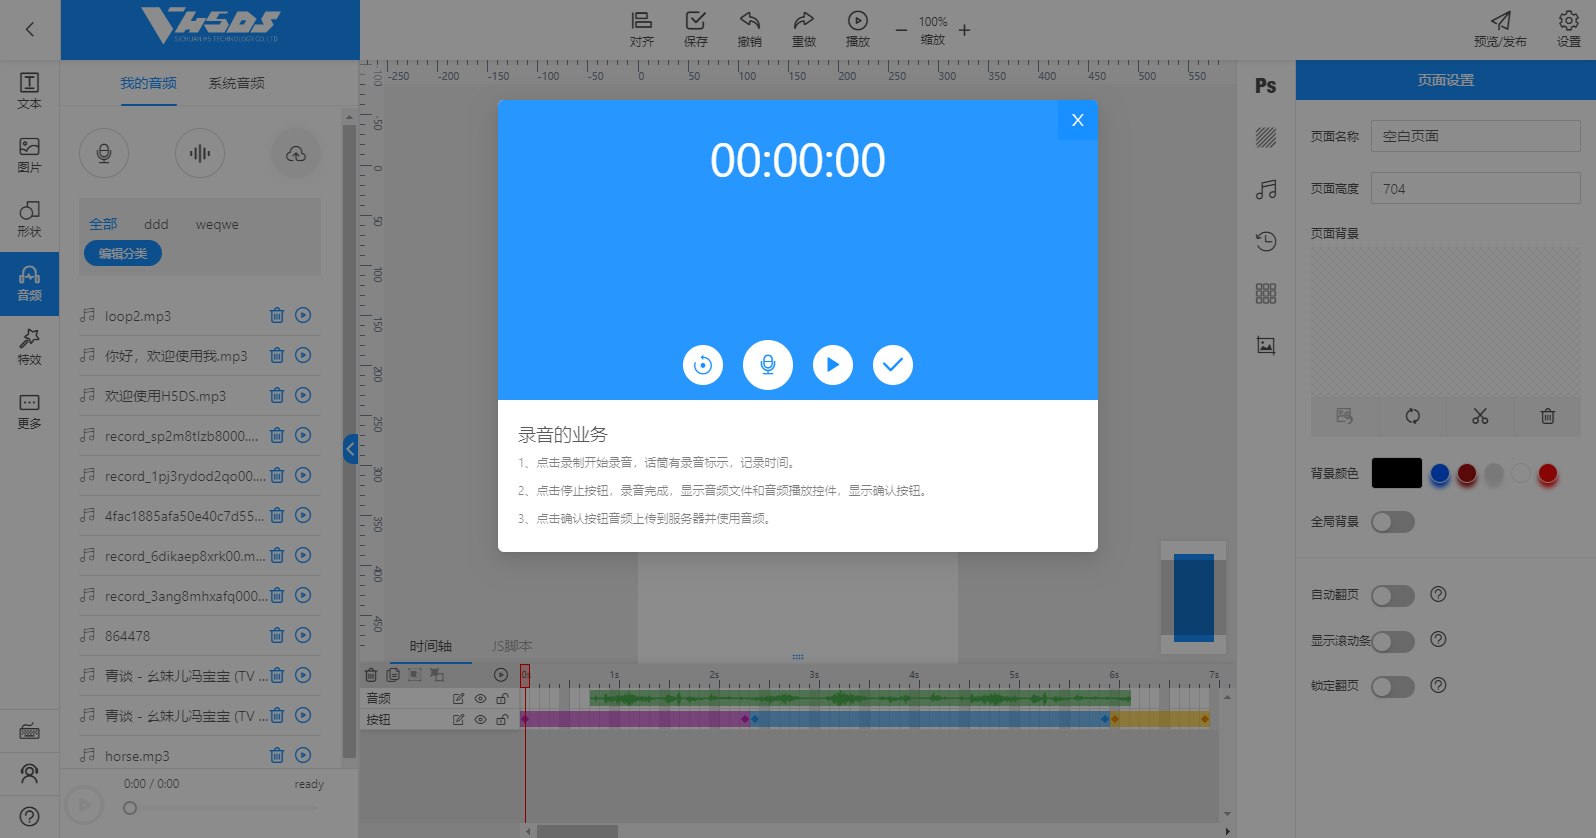Open the 更多 more panel in sidebar

30,410
